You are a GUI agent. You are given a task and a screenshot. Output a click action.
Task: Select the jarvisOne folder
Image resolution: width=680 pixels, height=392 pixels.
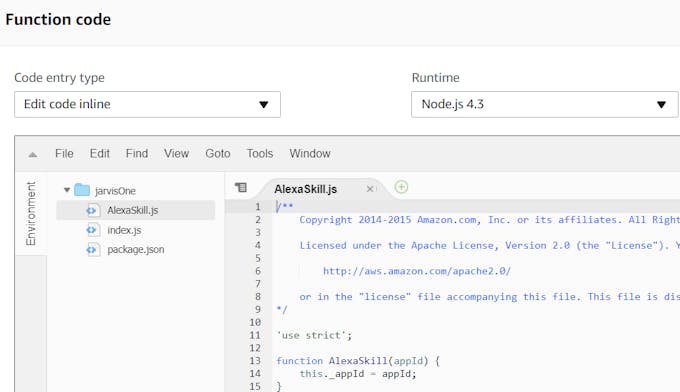coord(115,191)
